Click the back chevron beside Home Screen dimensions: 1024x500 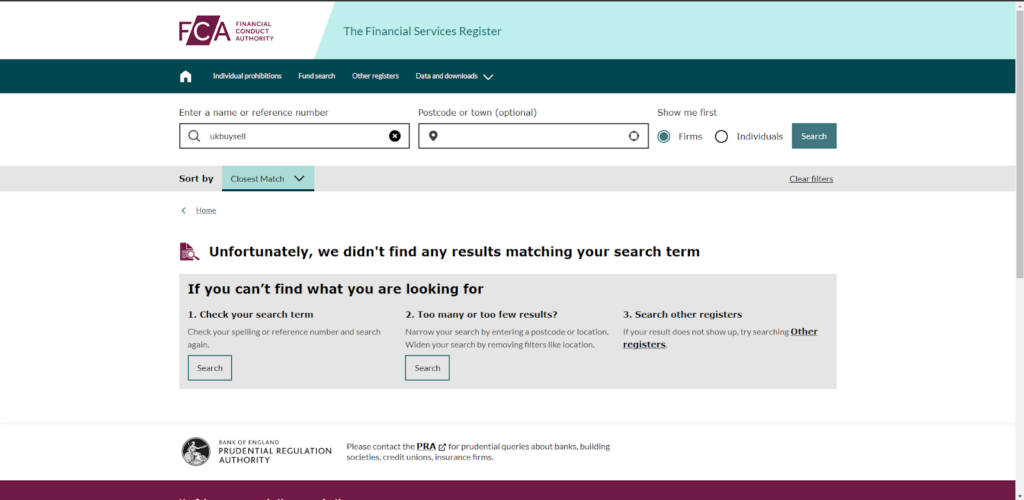point(184,210)
